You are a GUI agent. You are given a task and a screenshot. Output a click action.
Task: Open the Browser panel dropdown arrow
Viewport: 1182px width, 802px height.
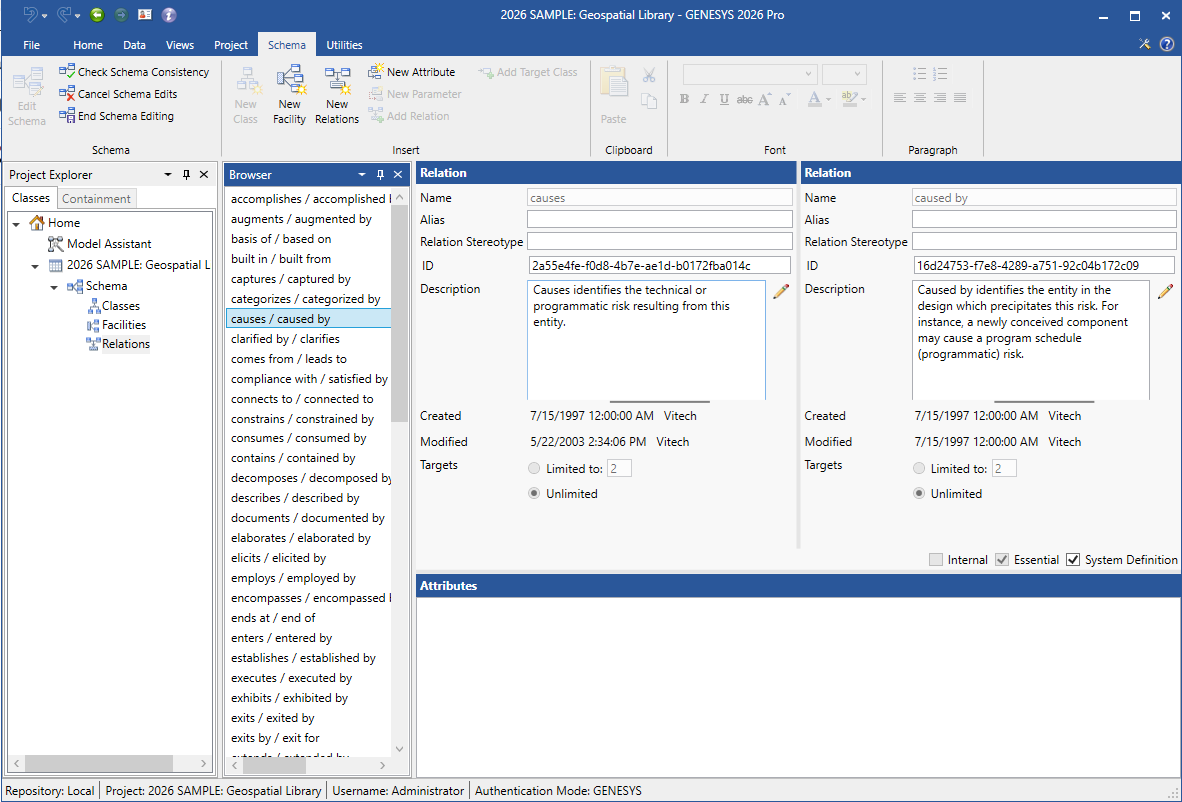point(362,175)
